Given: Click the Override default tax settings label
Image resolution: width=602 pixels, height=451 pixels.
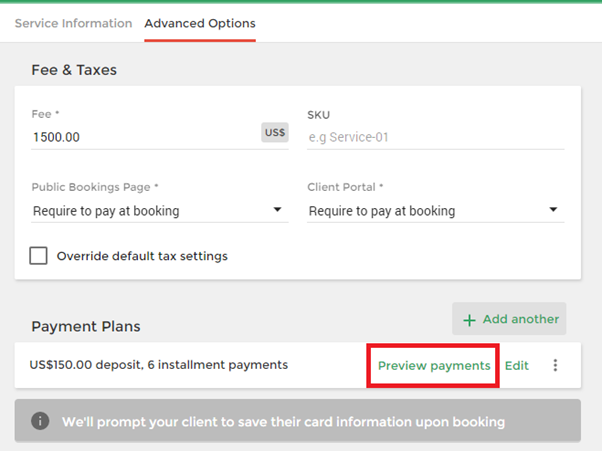Looking at the screenshot, I should (142, 256).
